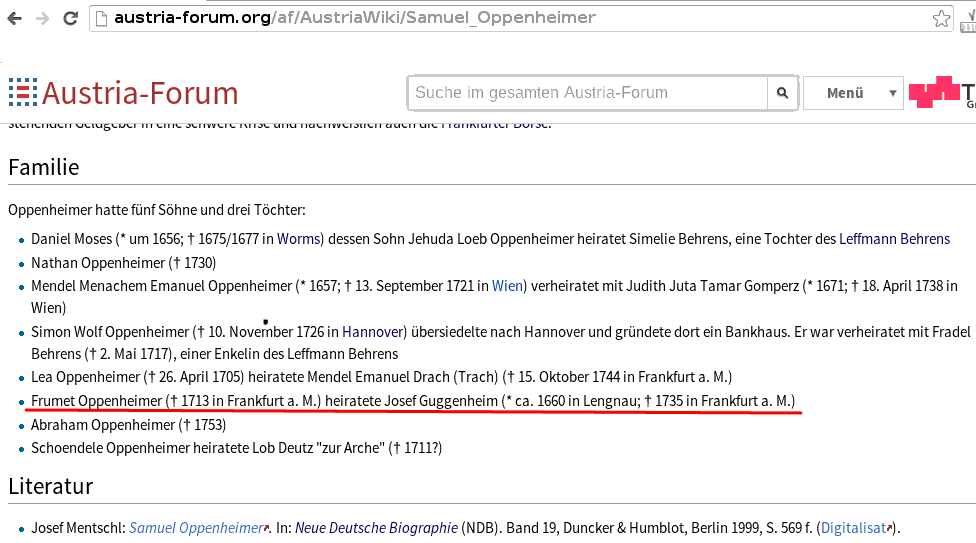976x543 pixels.
Task: Open the Menü dropdown
Action: click(x=853, y=93)
